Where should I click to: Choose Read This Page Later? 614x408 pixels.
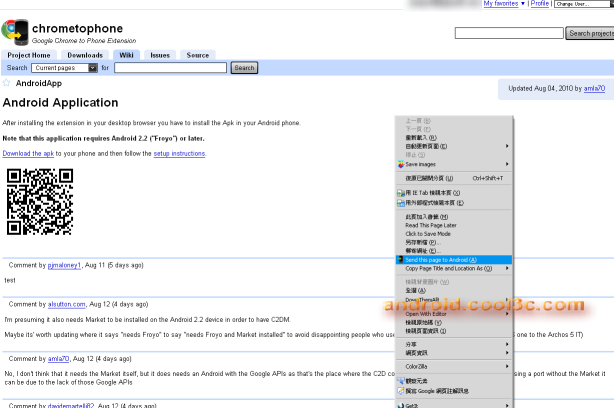click(453, 225)
